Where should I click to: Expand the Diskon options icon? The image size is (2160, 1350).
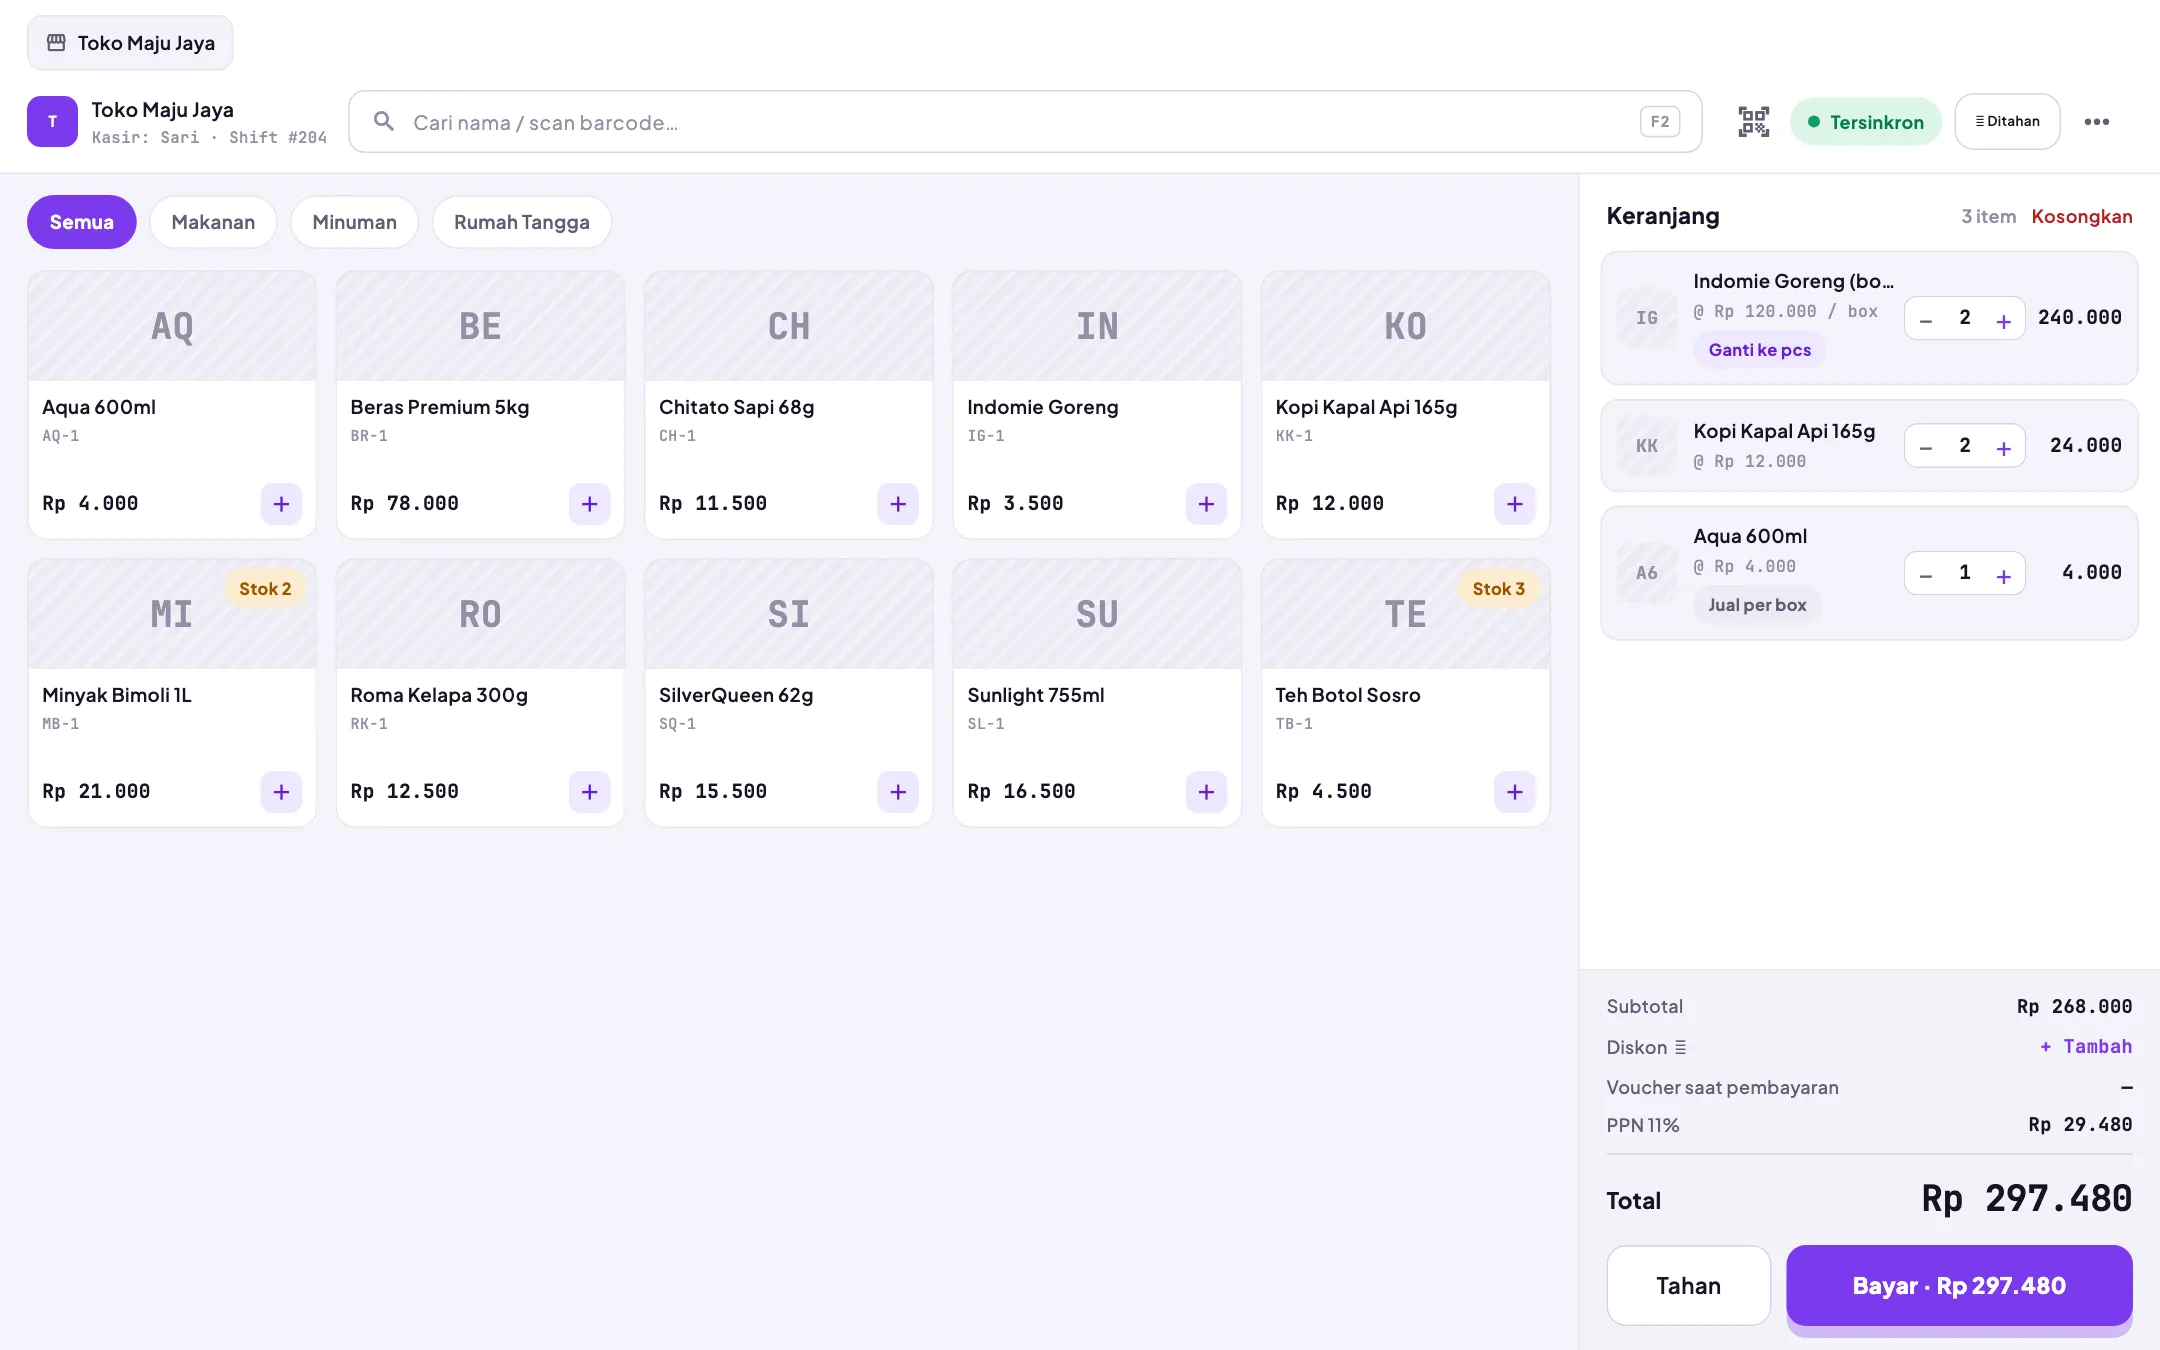pos(1680,1047)
